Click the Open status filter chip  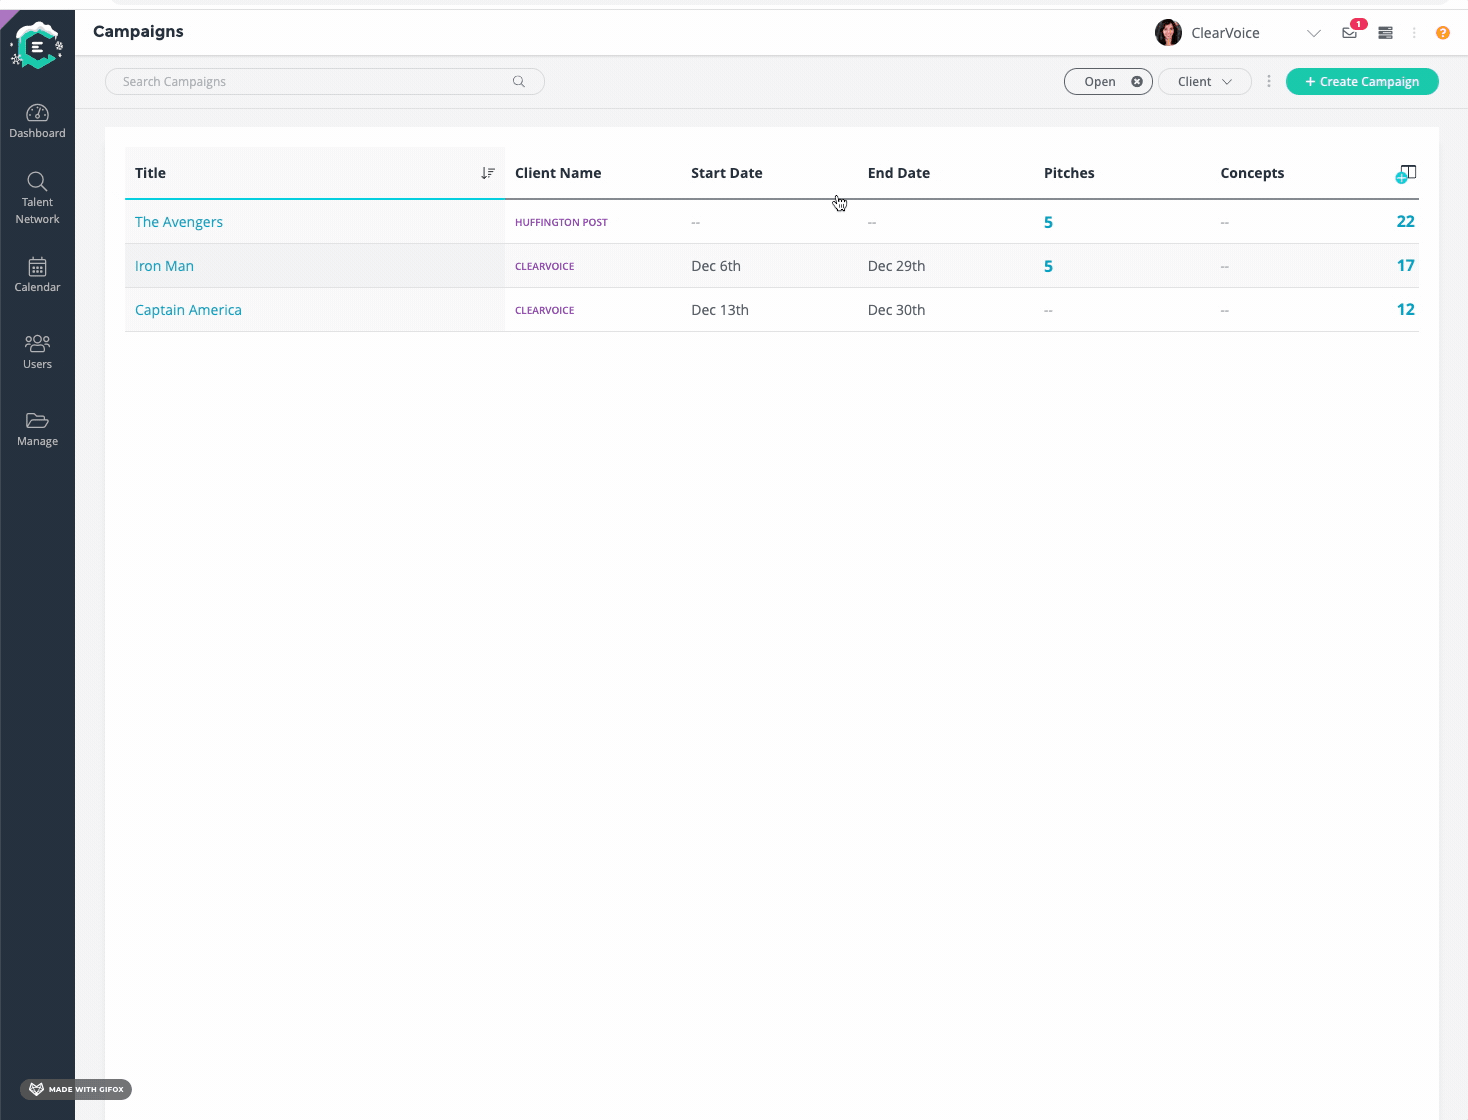[1108, 82]
